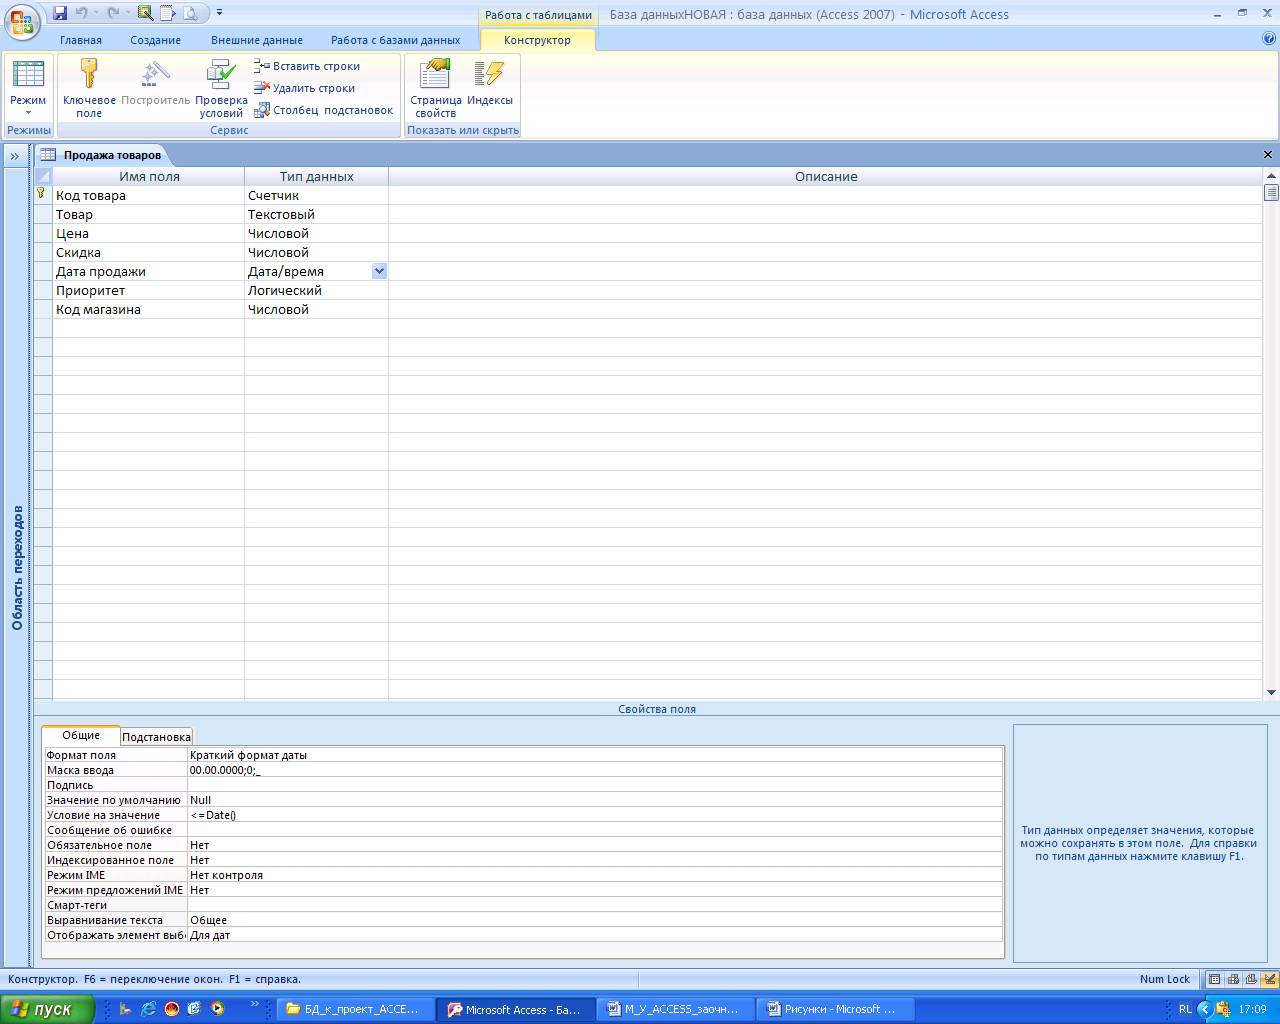This screenshot has height=1024, width=1280.
Task: Save the database via quick access toolbar
Action: pyautogui.click(x=60, y=13)
